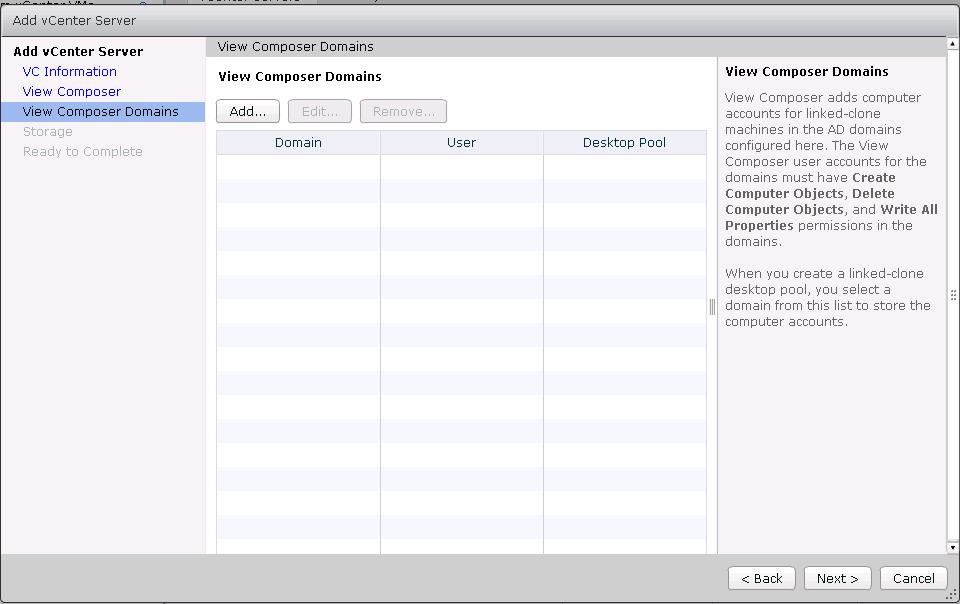
Task: Select the Ready to Complete step
Action: click(83, 152)
